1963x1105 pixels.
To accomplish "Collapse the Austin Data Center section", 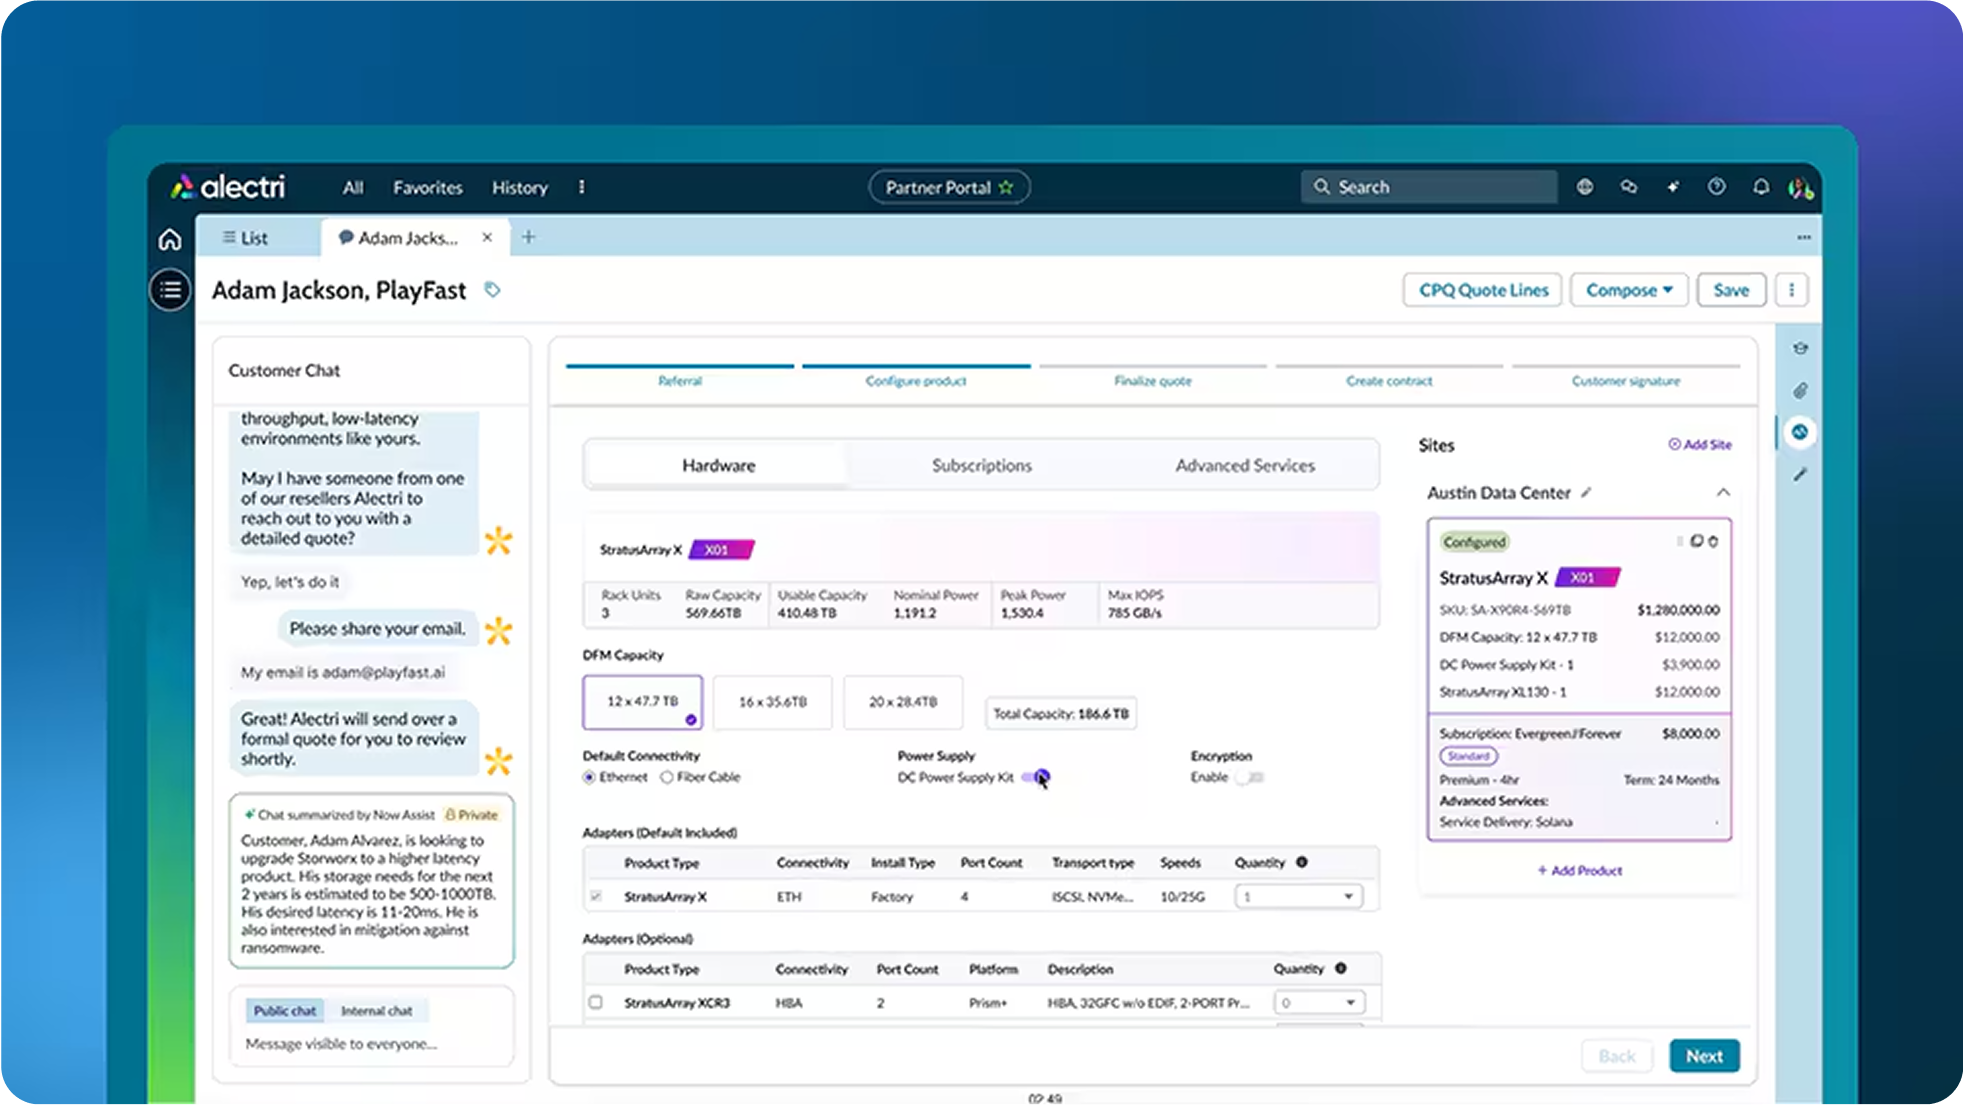I will [1723, 492].
